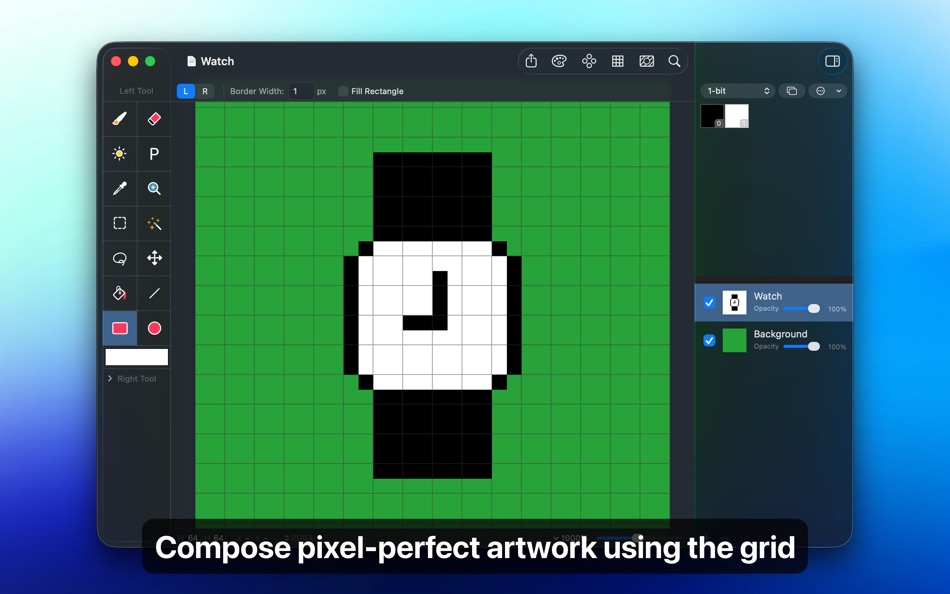
Task: Open the search icon in the toolbar
Action: point(675,61)
